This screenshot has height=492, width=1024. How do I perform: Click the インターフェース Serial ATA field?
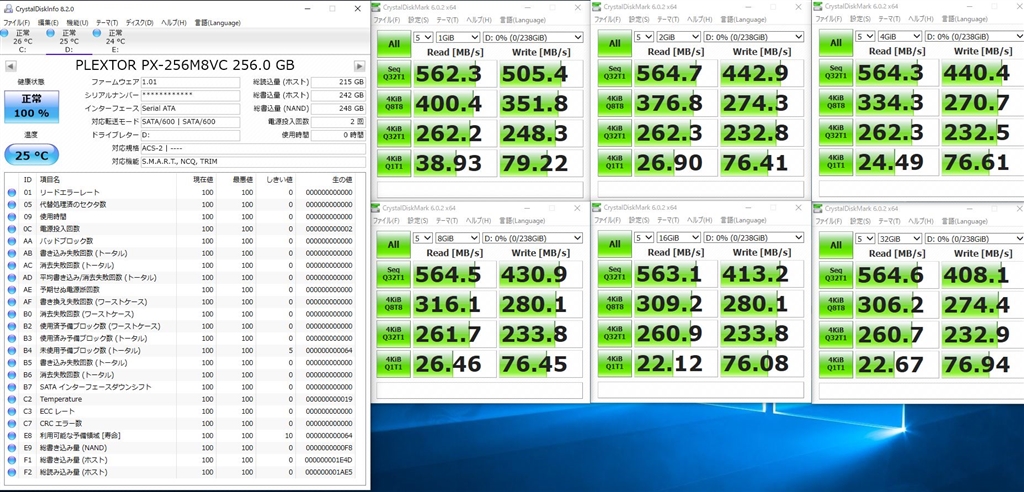point(190,109)
